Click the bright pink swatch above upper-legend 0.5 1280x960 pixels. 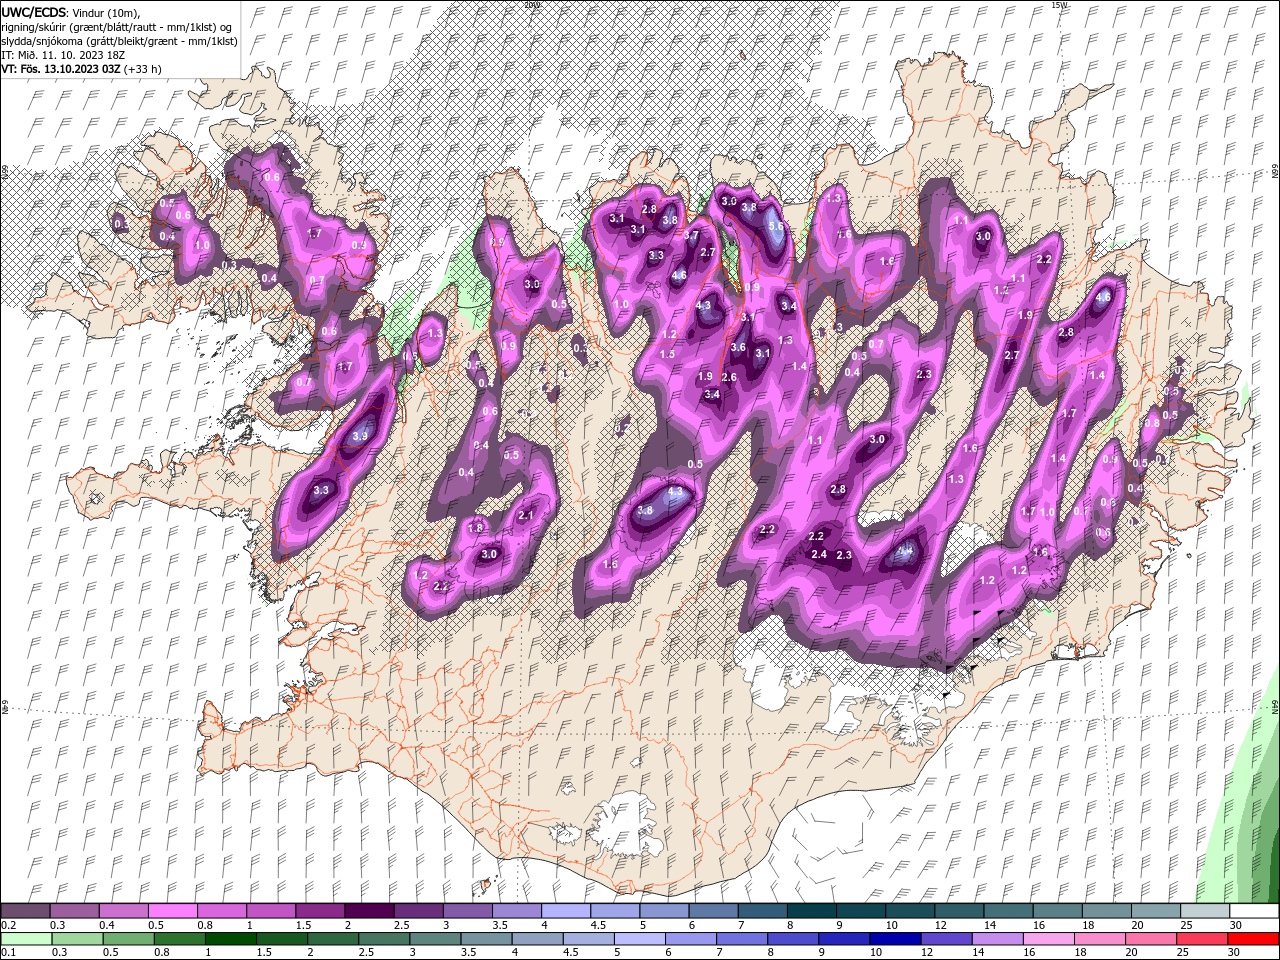tap(172, 911)
